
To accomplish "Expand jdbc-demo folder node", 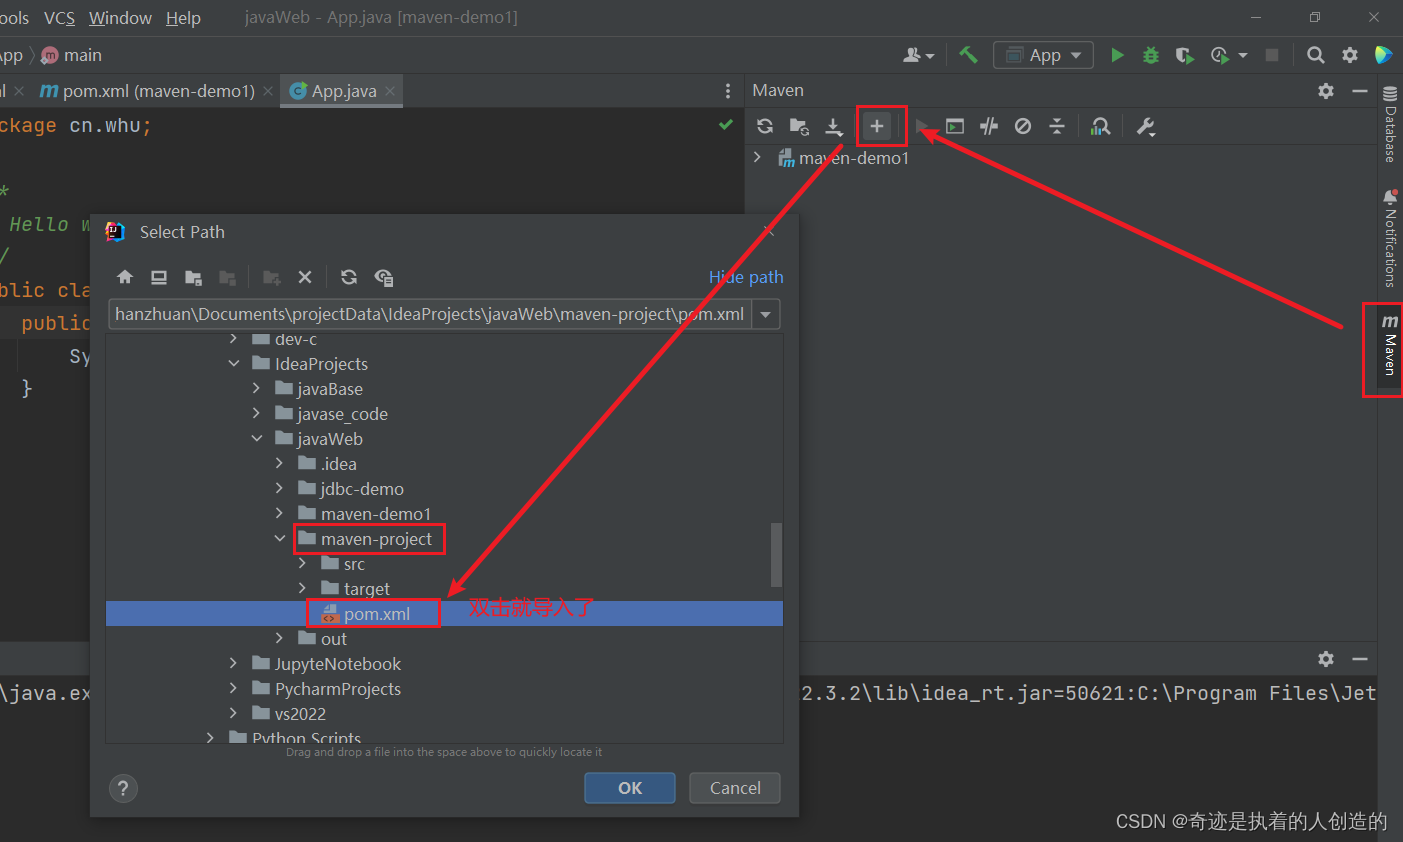I will 280,489.
